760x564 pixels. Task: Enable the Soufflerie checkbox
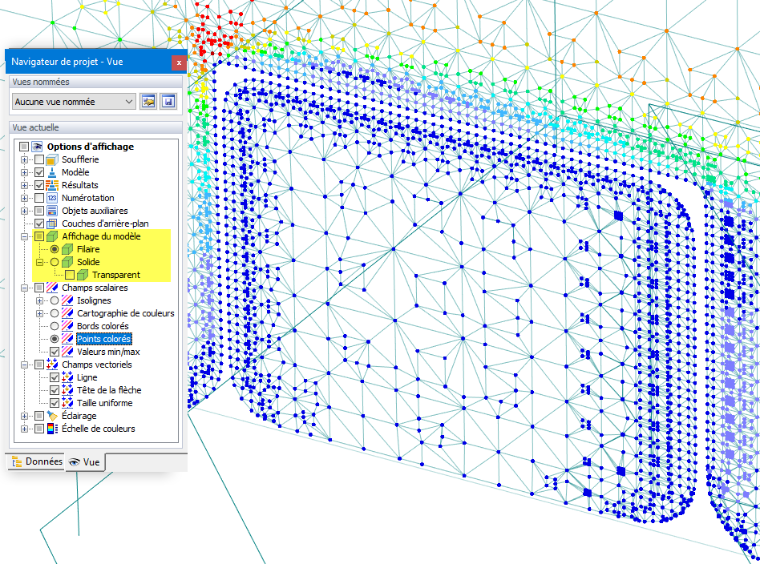point(39,159)
